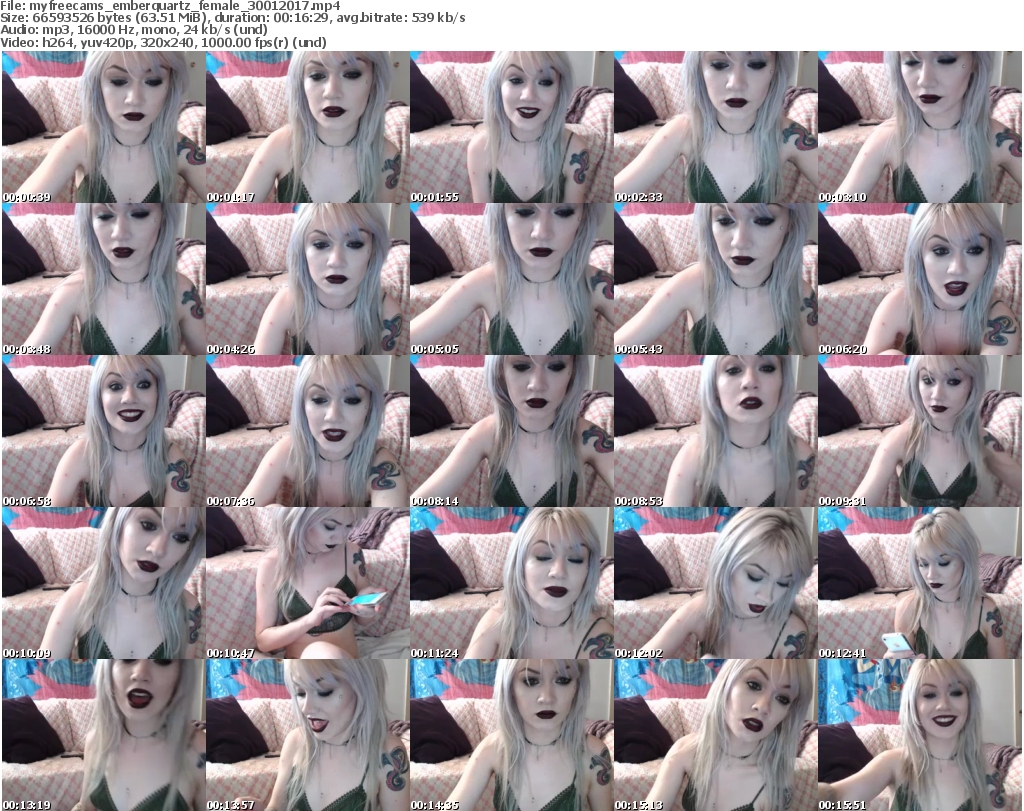Click the frame at 00:10:09
The height and width of the screenshot is (811, 1024).
click(104, 584)
